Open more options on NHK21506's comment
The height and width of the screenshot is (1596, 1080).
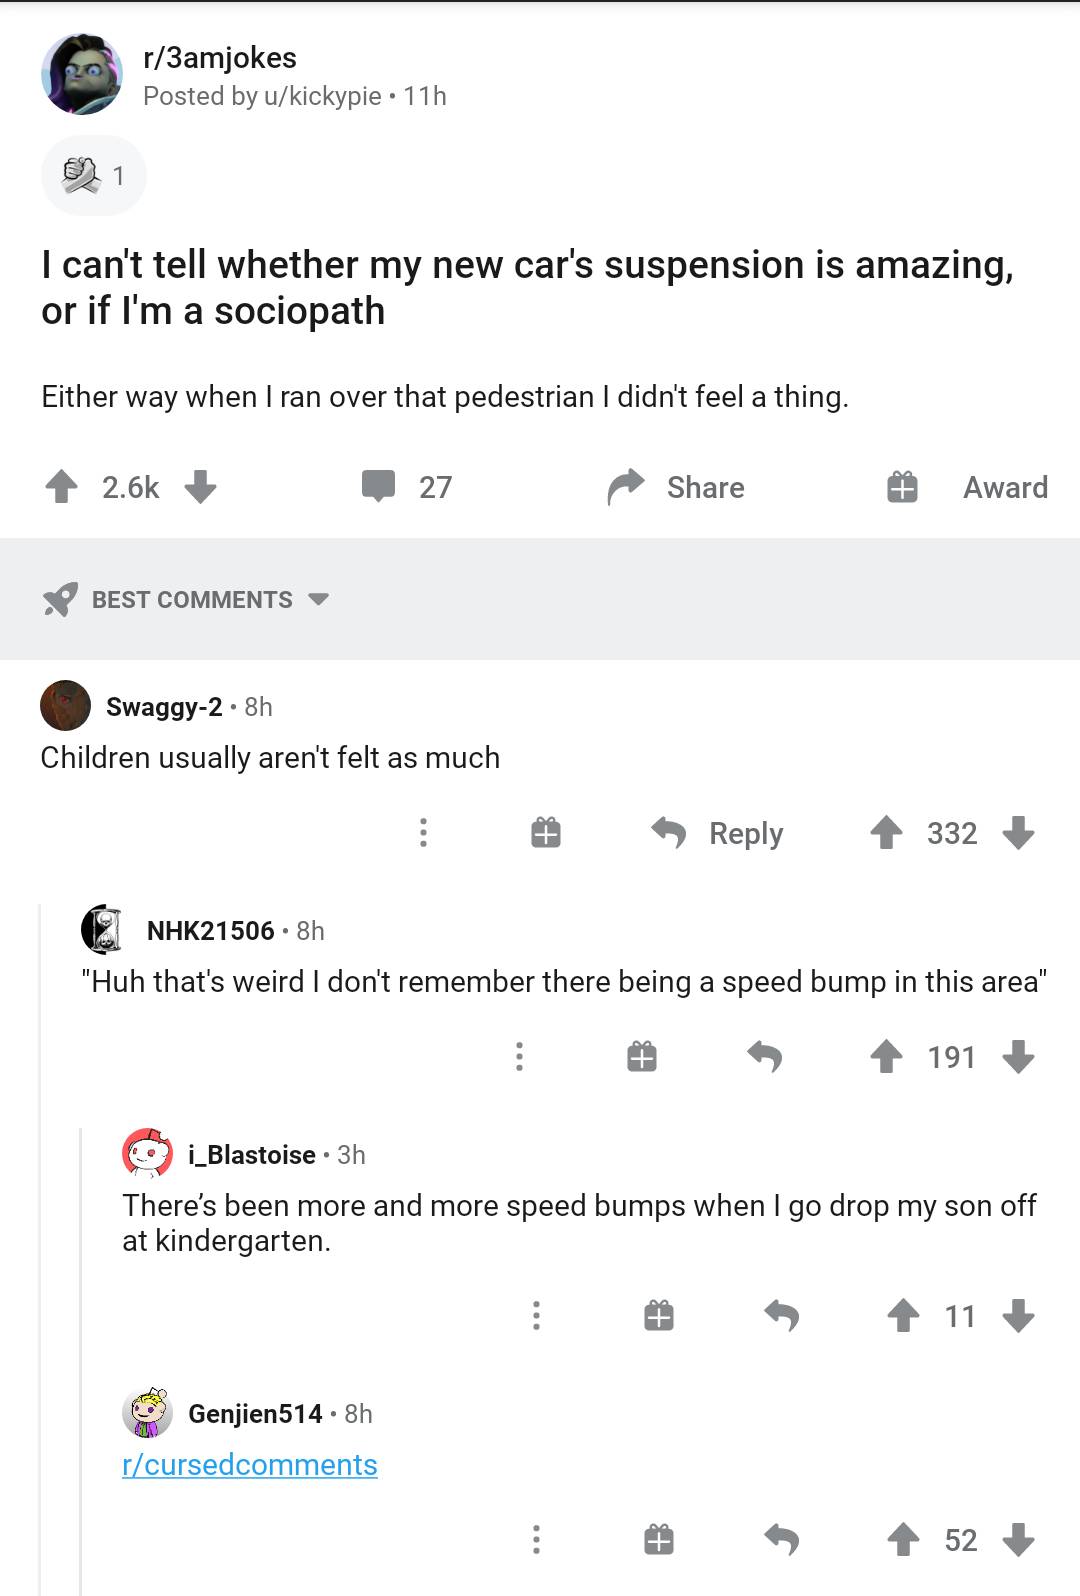(x=519, y=1057)
